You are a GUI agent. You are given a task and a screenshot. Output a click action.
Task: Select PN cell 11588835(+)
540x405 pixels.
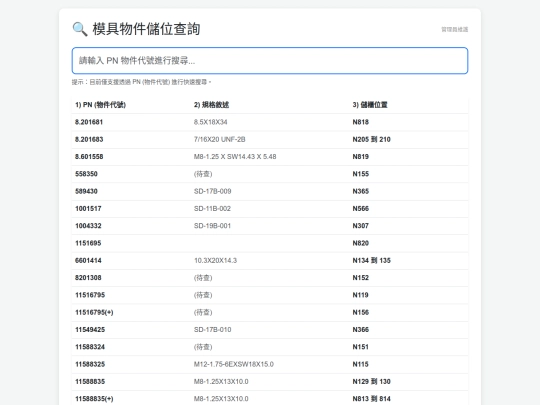[x=94, y=399]
